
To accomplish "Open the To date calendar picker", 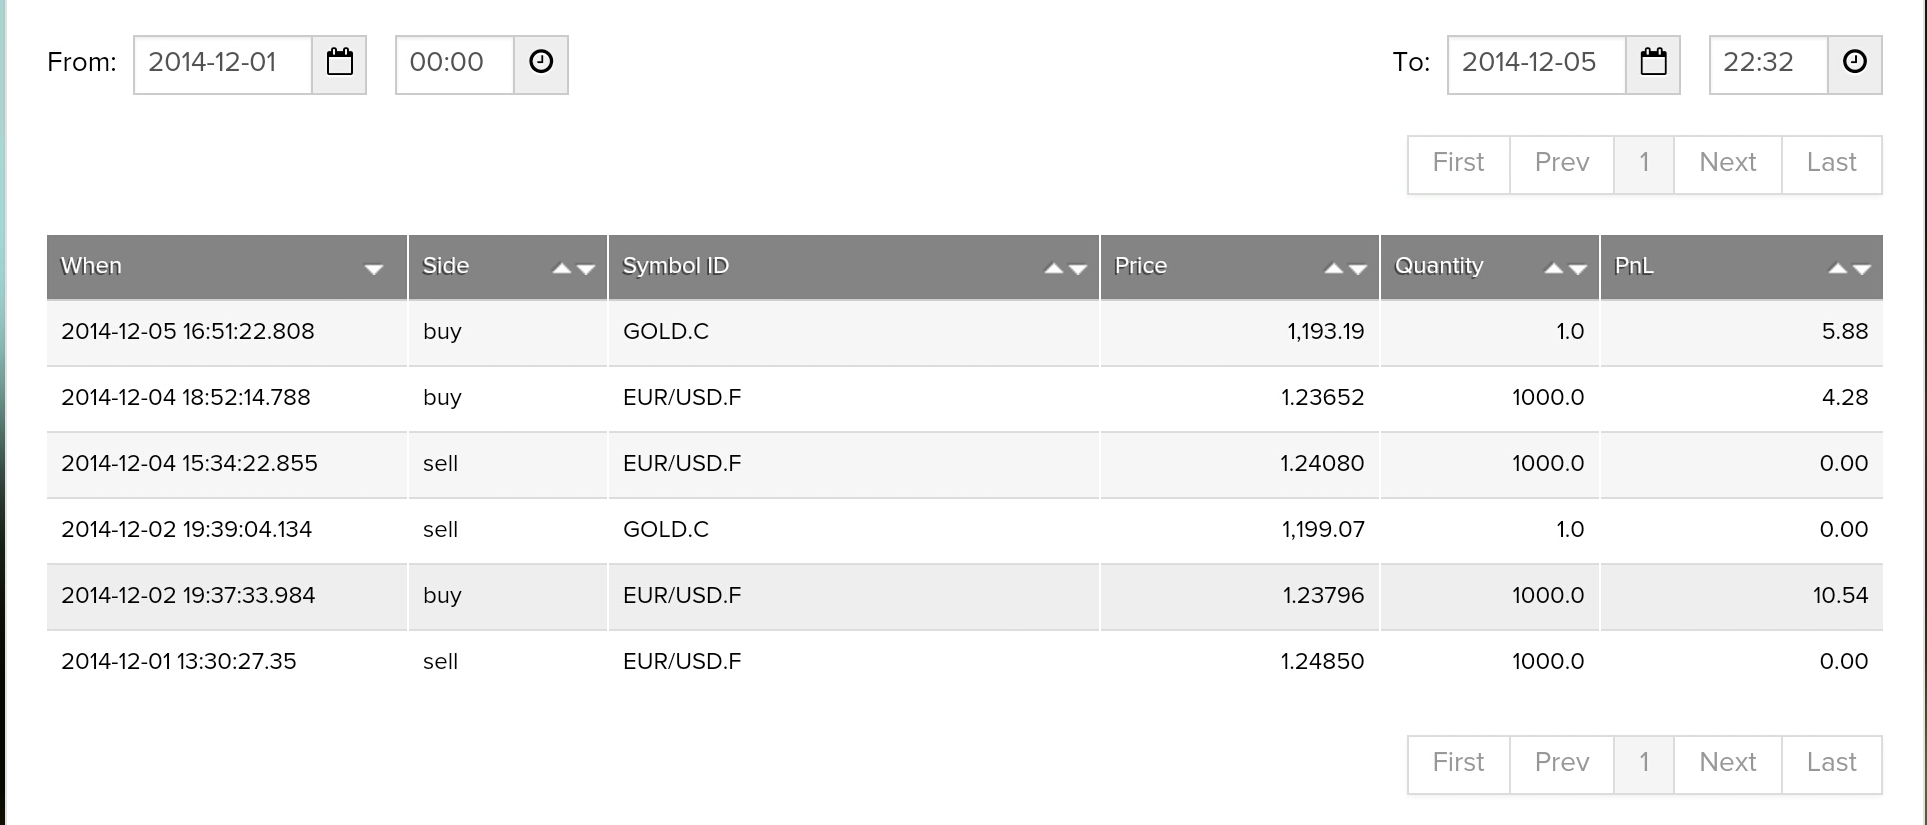I will pos(1653,64).
